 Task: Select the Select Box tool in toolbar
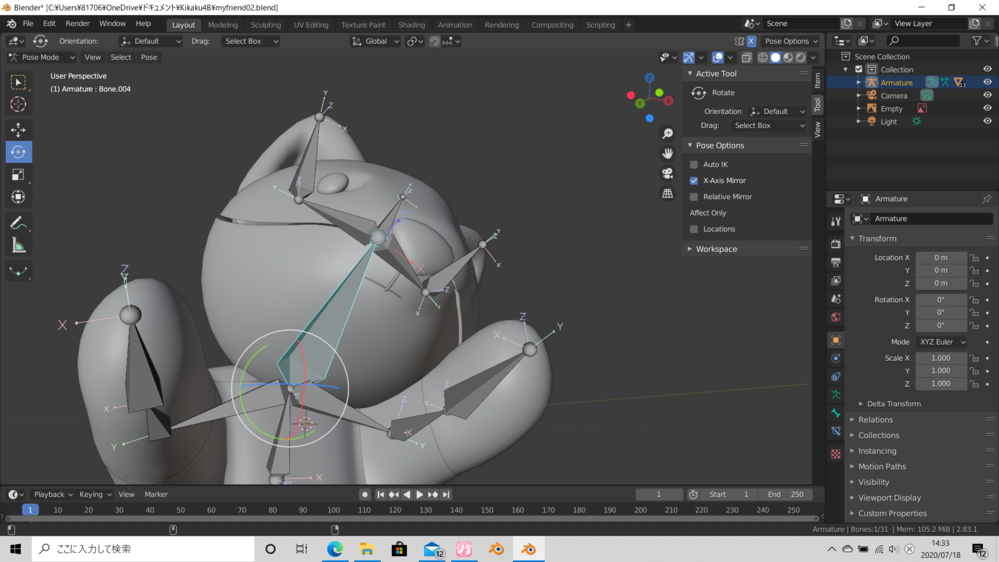click(18, 82)
